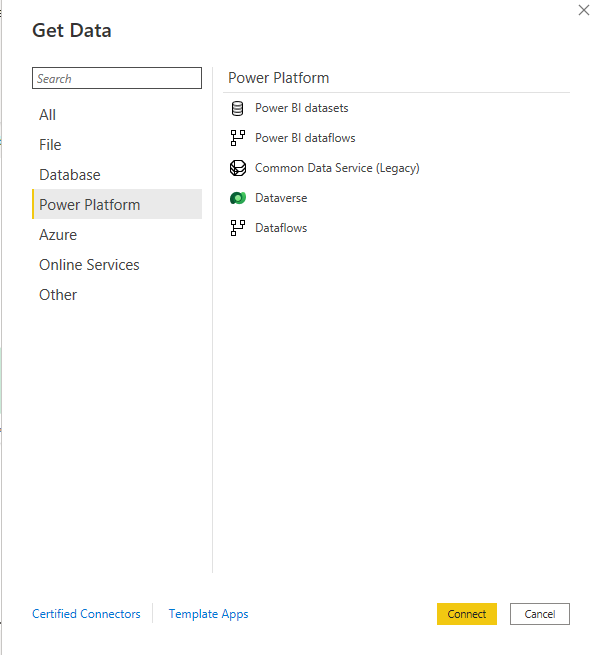Select the File category
Viewport: 594px width, 655px height.
tap(117, 145)
